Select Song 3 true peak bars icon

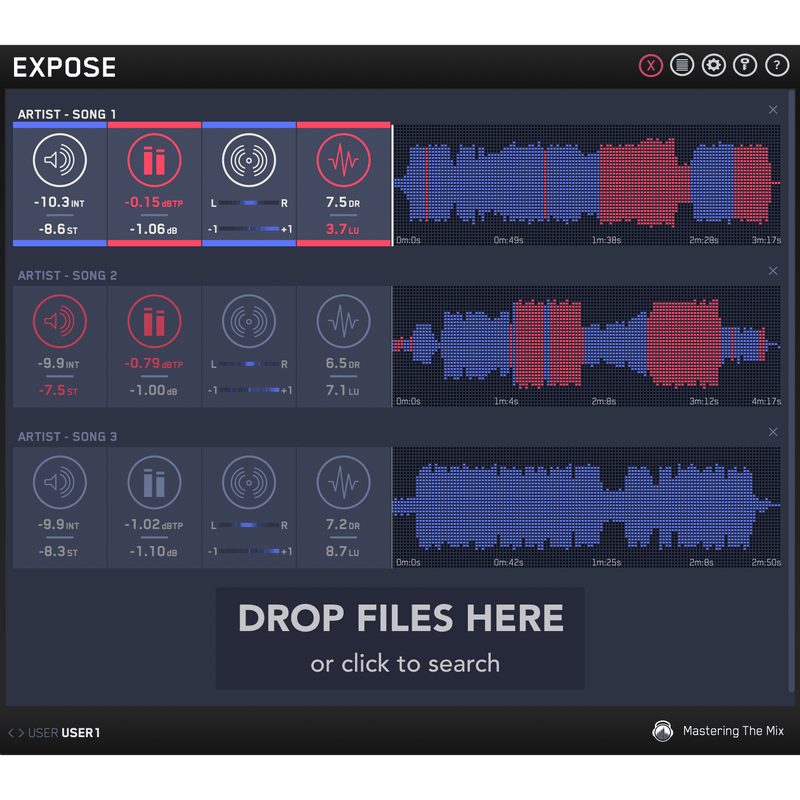[x=154, y=483]
